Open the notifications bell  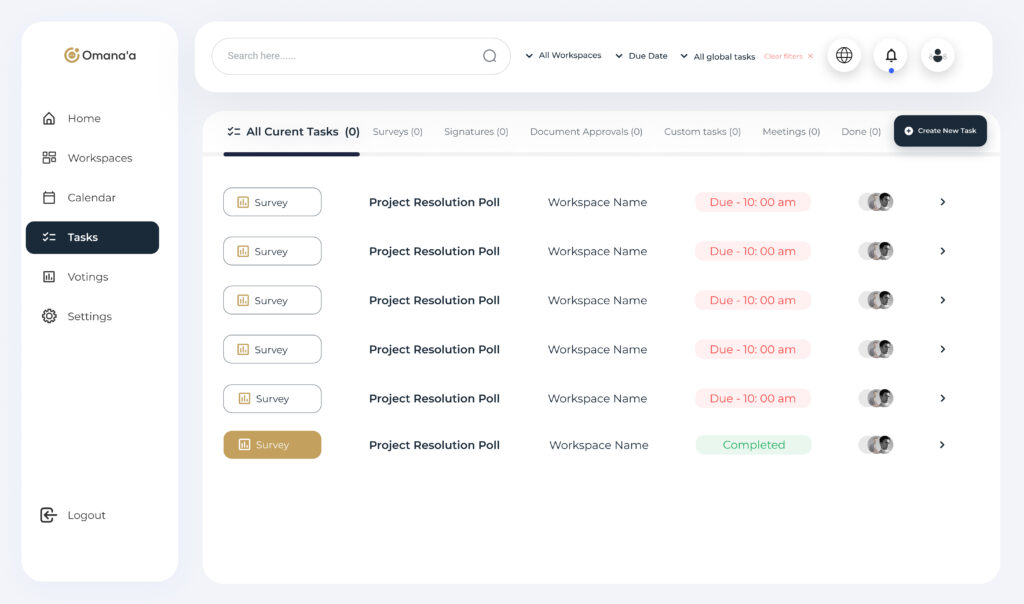pos(891,55)
